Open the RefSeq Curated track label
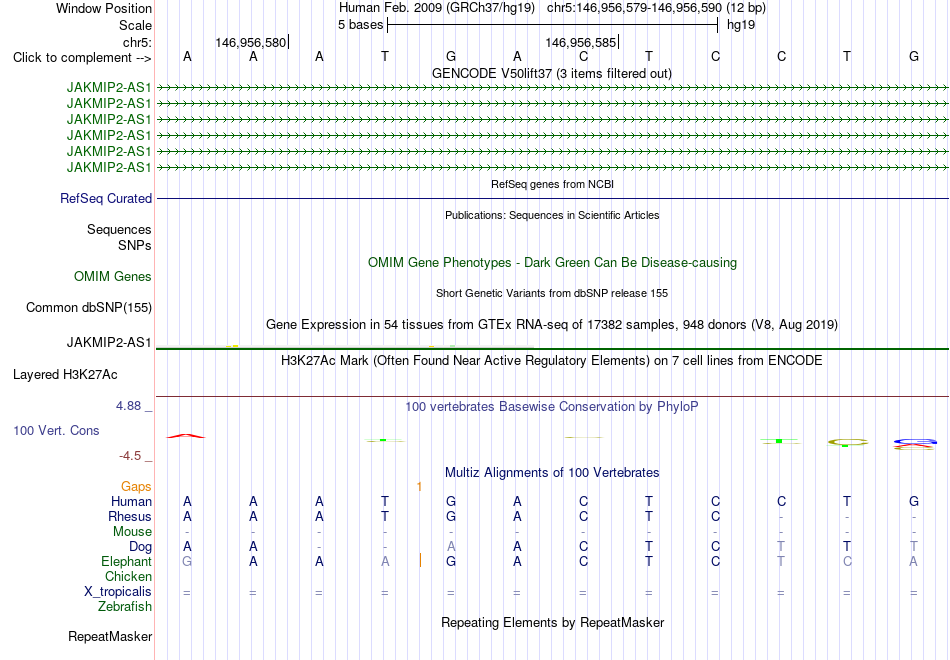 coord(106,198)
